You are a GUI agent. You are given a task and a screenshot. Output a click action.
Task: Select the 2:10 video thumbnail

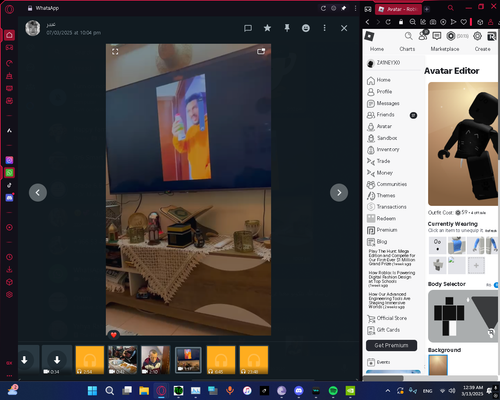point(155,360)
